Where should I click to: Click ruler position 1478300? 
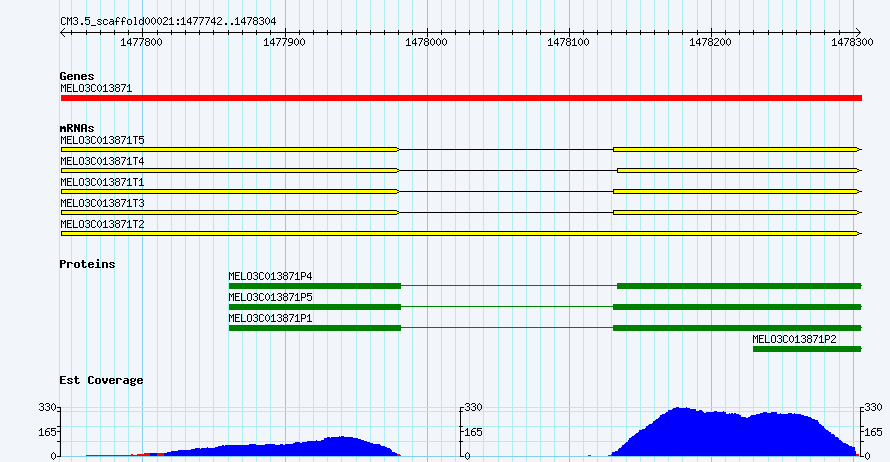(852, 43)
